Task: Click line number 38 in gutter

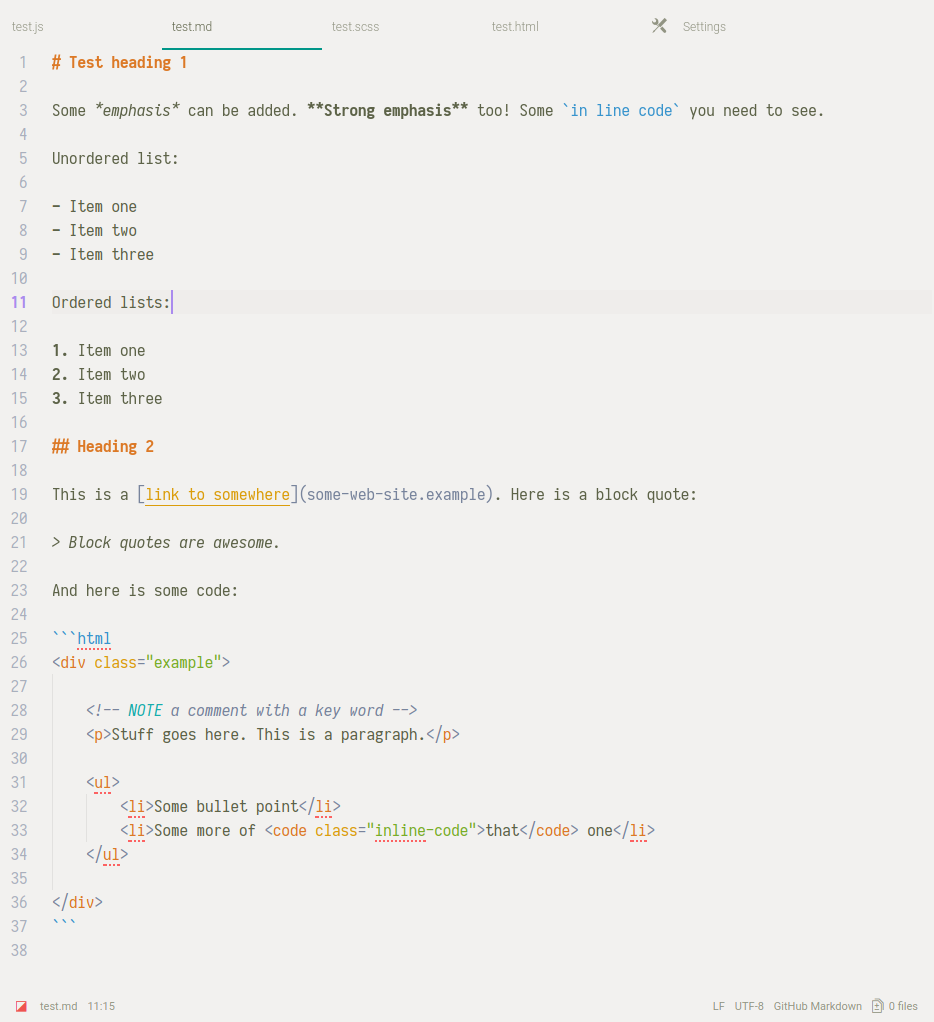Action: [19, 950]
